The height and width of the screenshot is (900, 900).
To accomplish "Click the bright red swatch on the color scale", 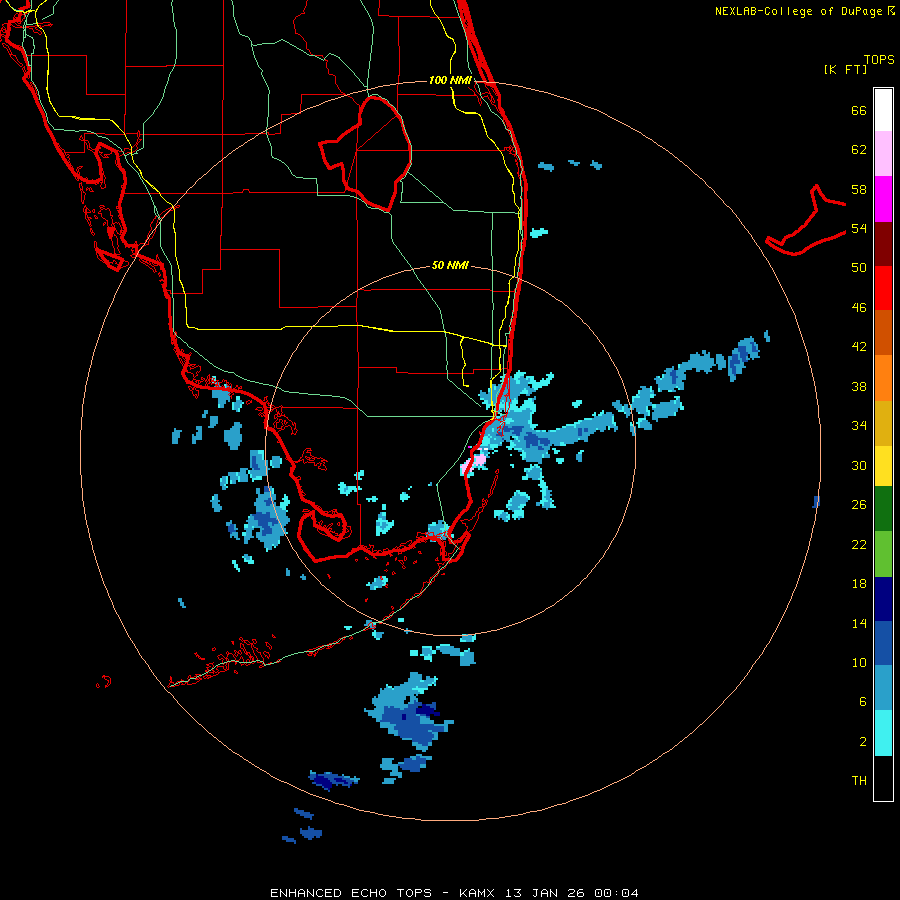I will tap(883, 288).
